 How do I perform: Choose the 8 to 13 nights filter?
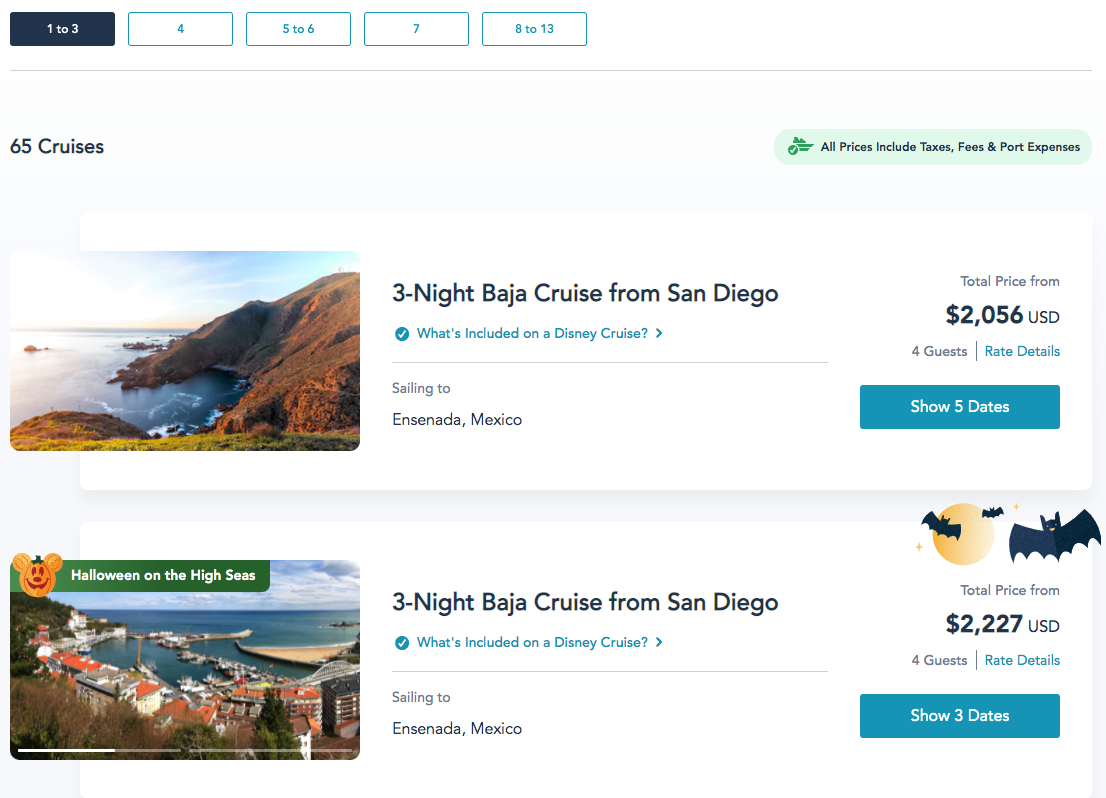(534, 29)
